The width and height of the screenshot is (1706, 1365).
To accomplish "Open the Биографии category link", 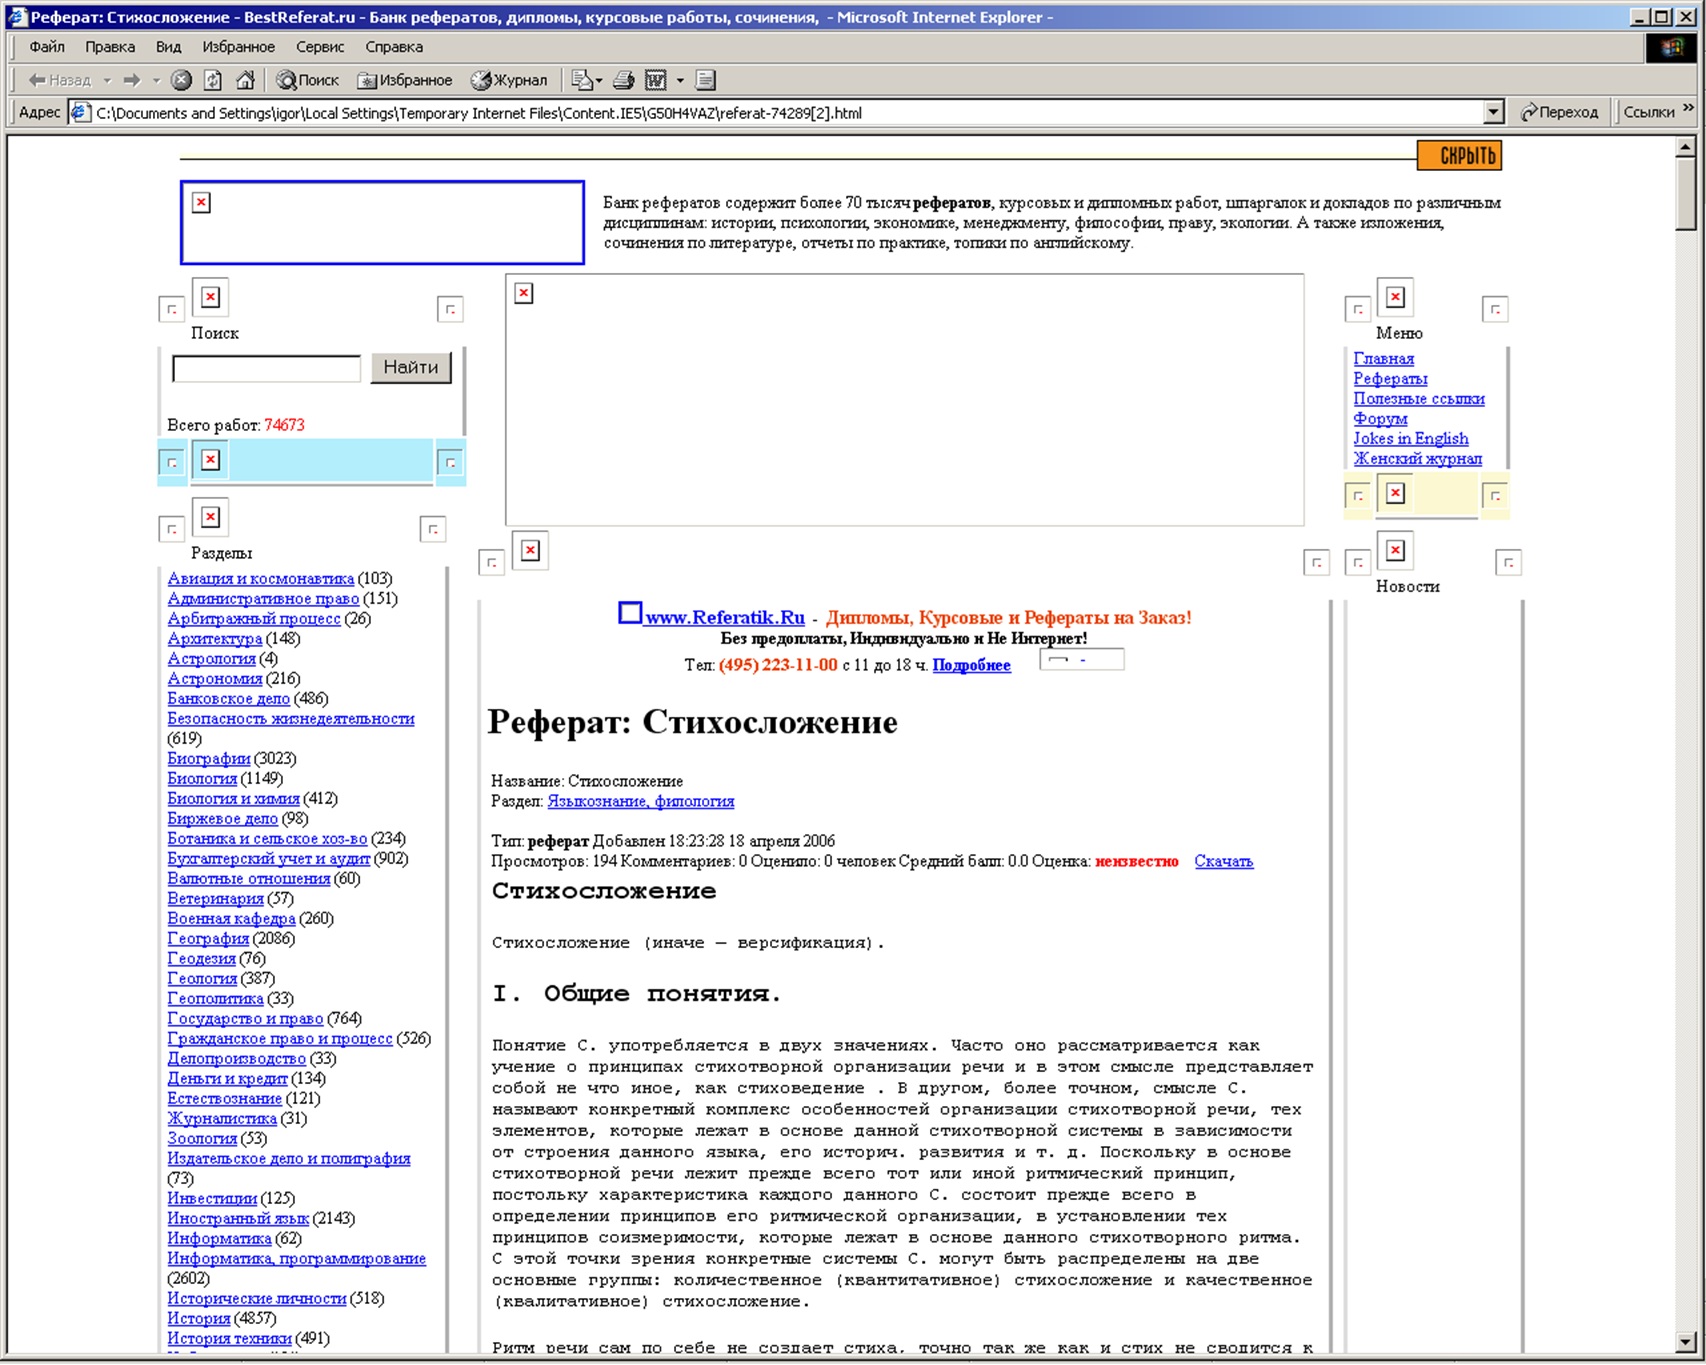I will coord(208,758).
